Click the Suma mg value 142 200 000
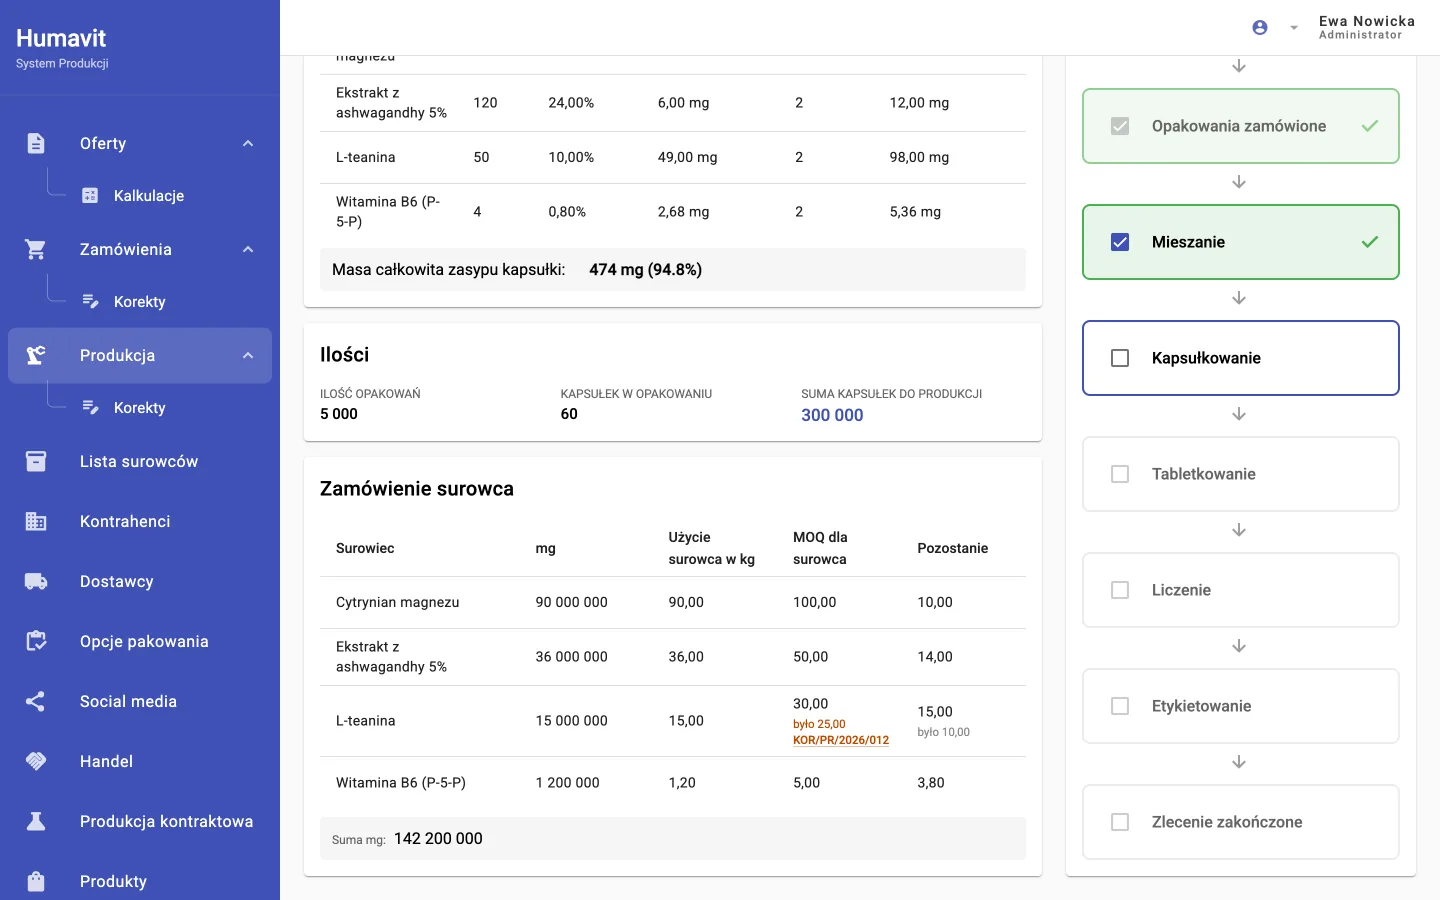This screenshot has width=1440, height=900. (x=438, y=839)
